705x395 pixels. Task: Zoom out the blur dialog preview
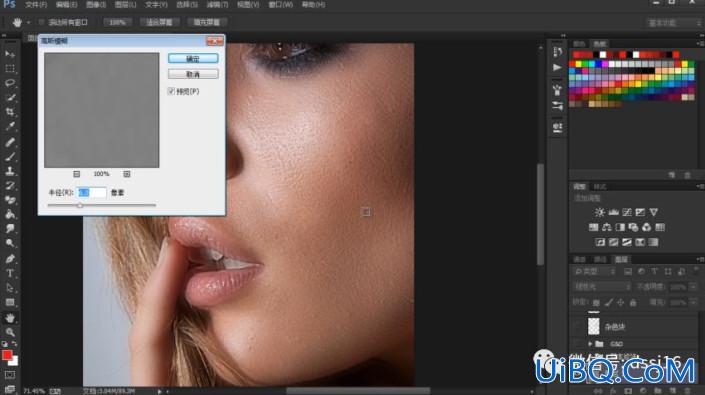pyautogui.click(x=76, y=174)
